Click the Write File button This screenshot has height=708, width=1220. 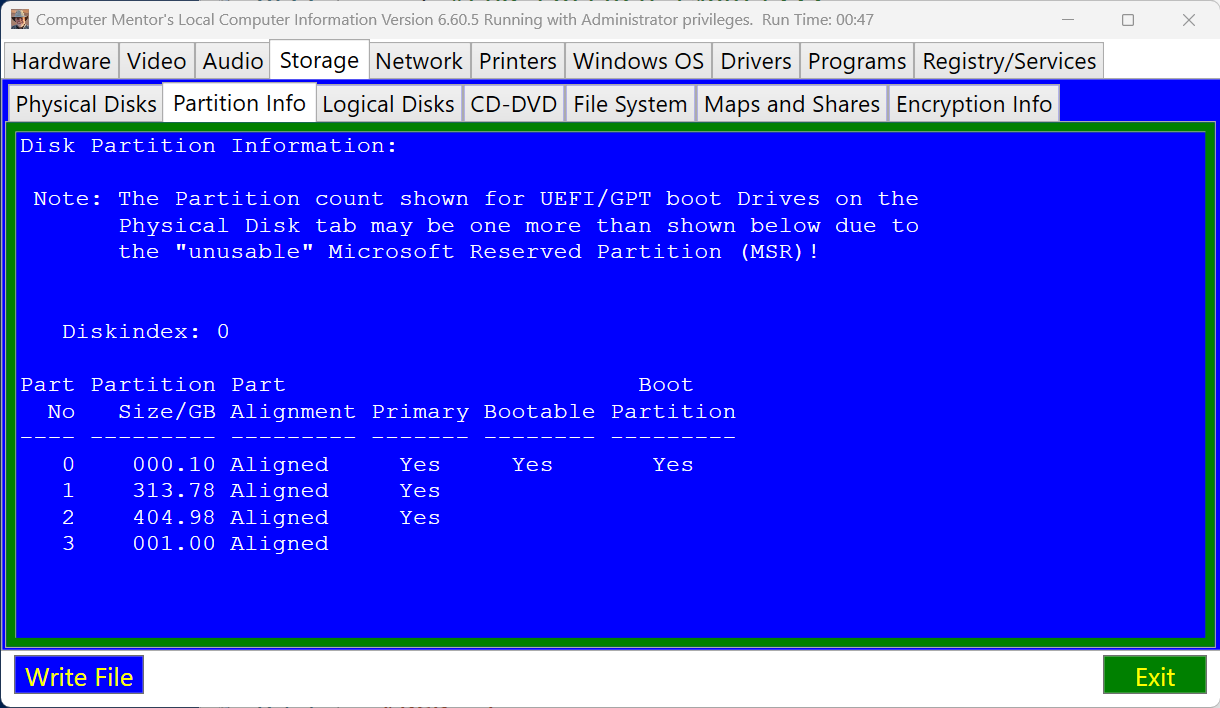(78, 675)
